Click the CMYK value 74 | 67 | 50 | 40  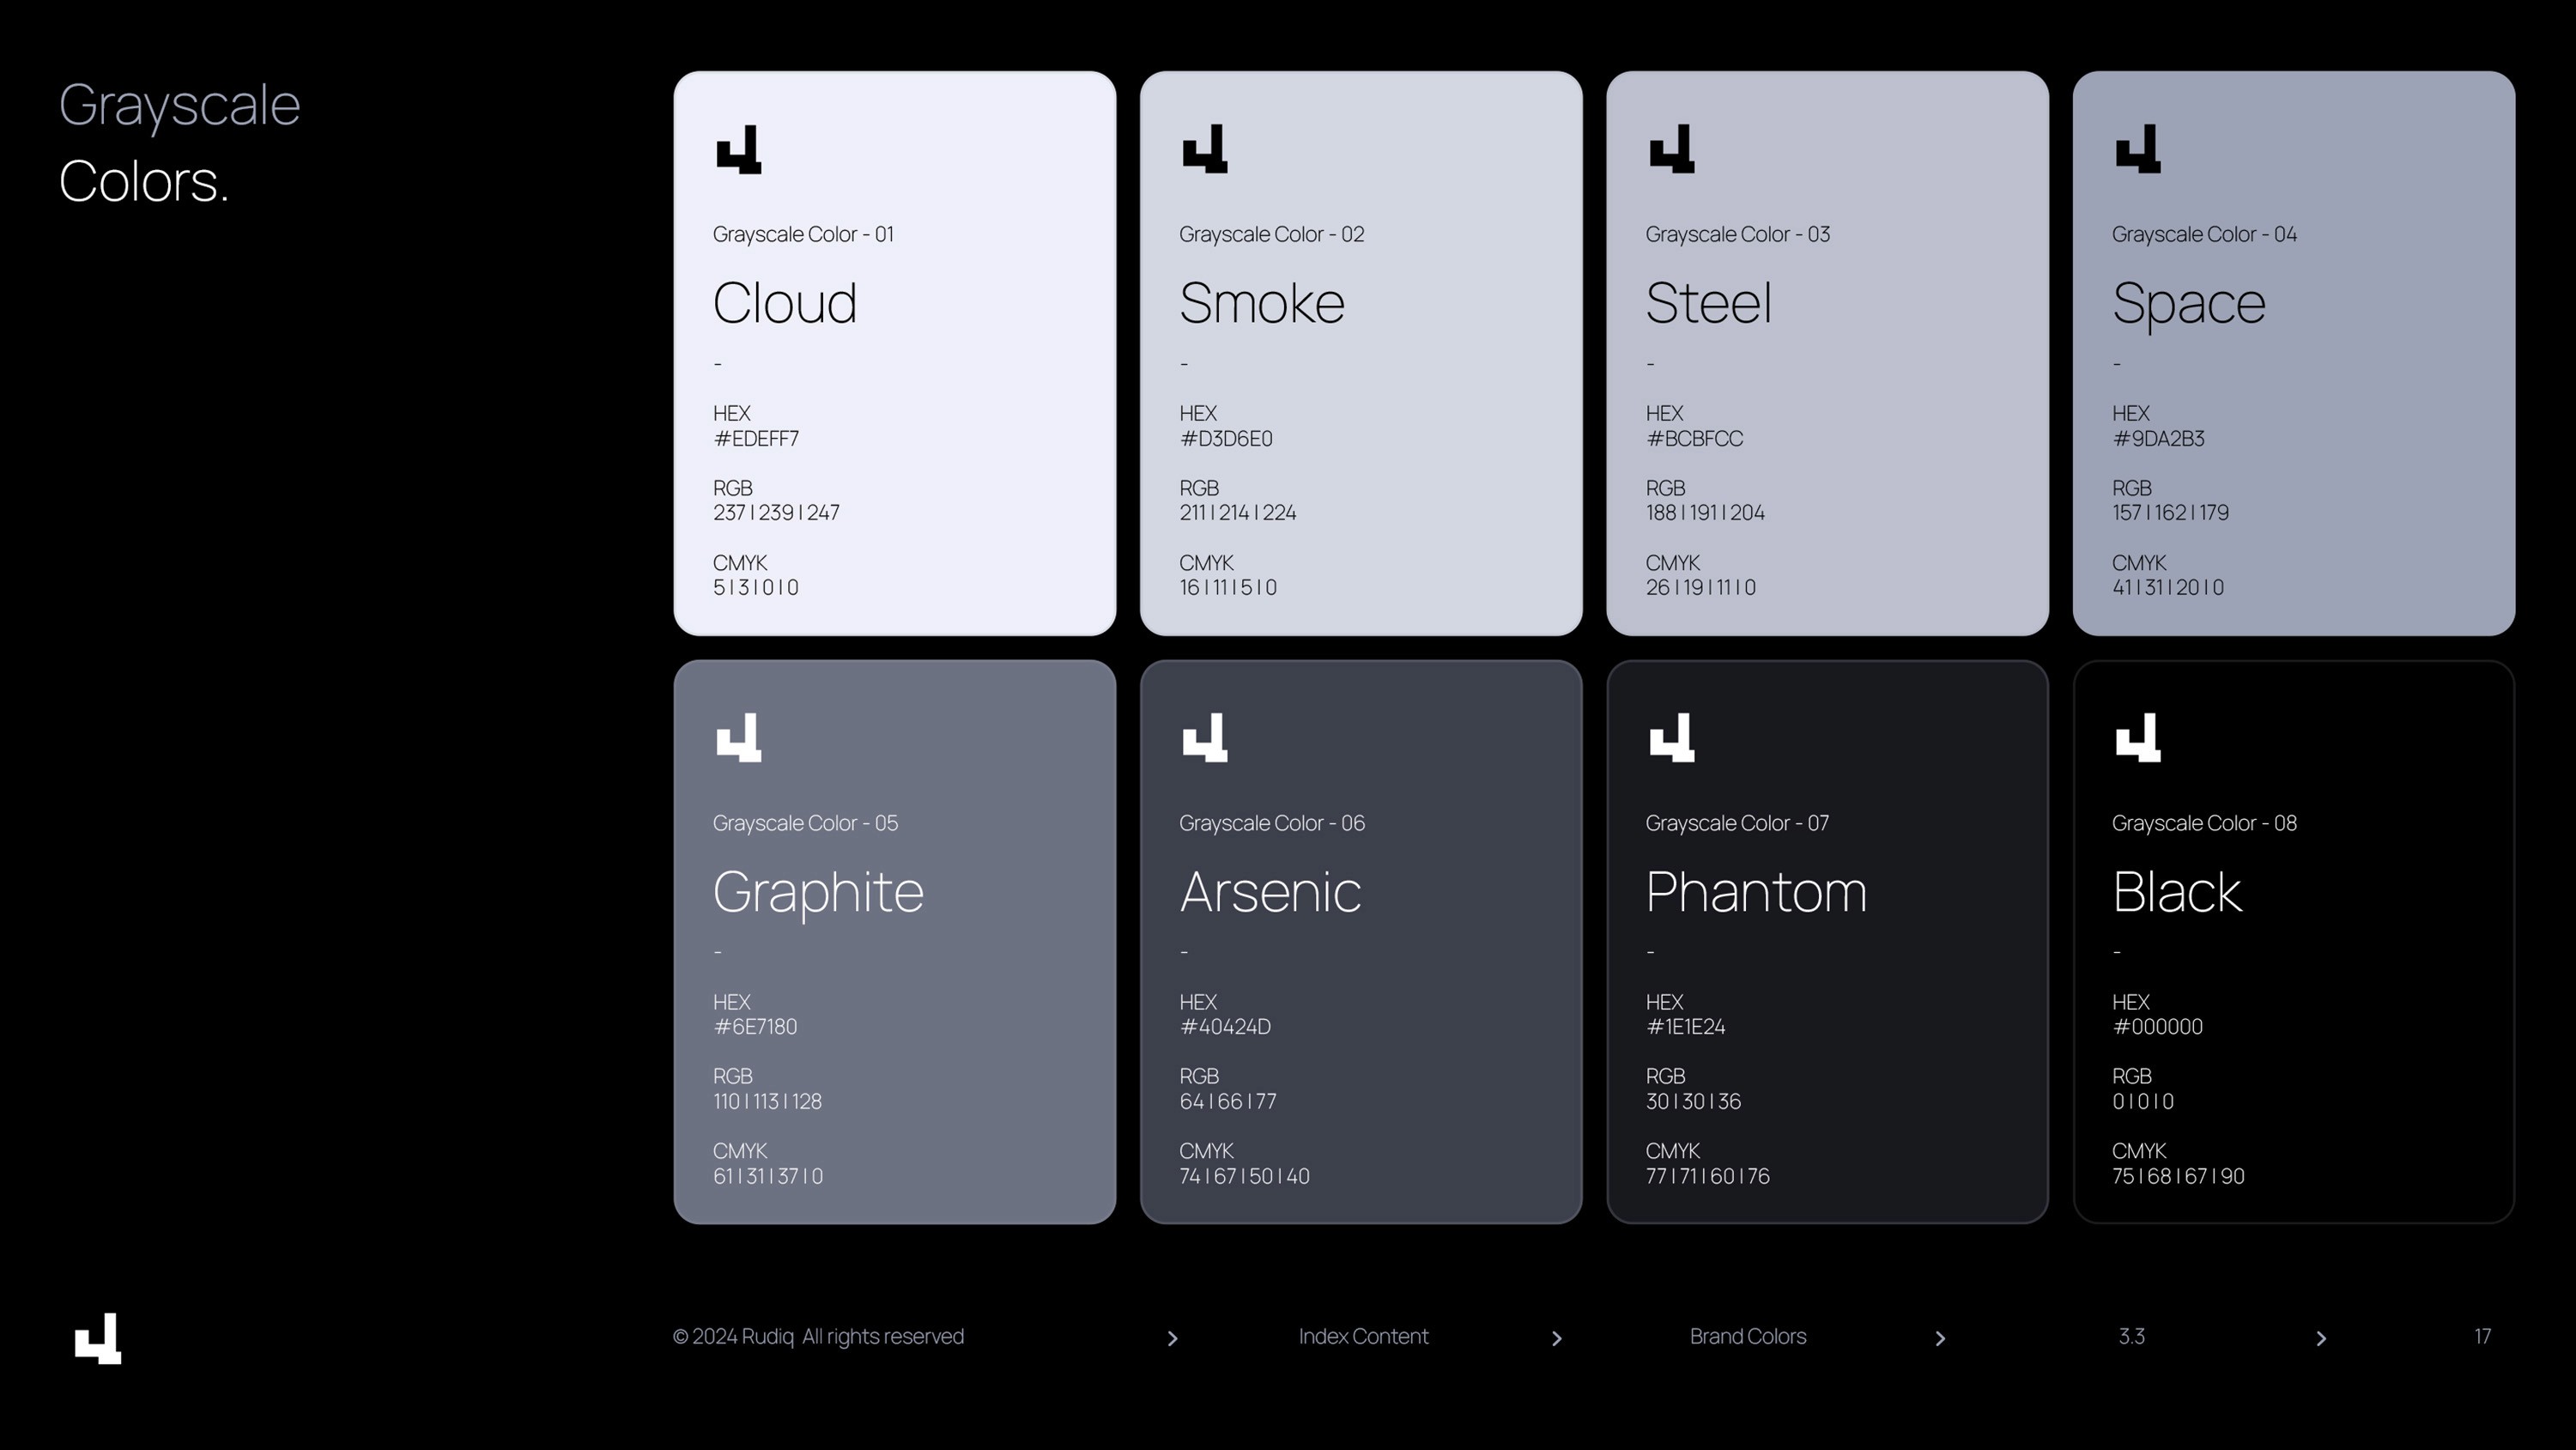coord(1245,1177)
